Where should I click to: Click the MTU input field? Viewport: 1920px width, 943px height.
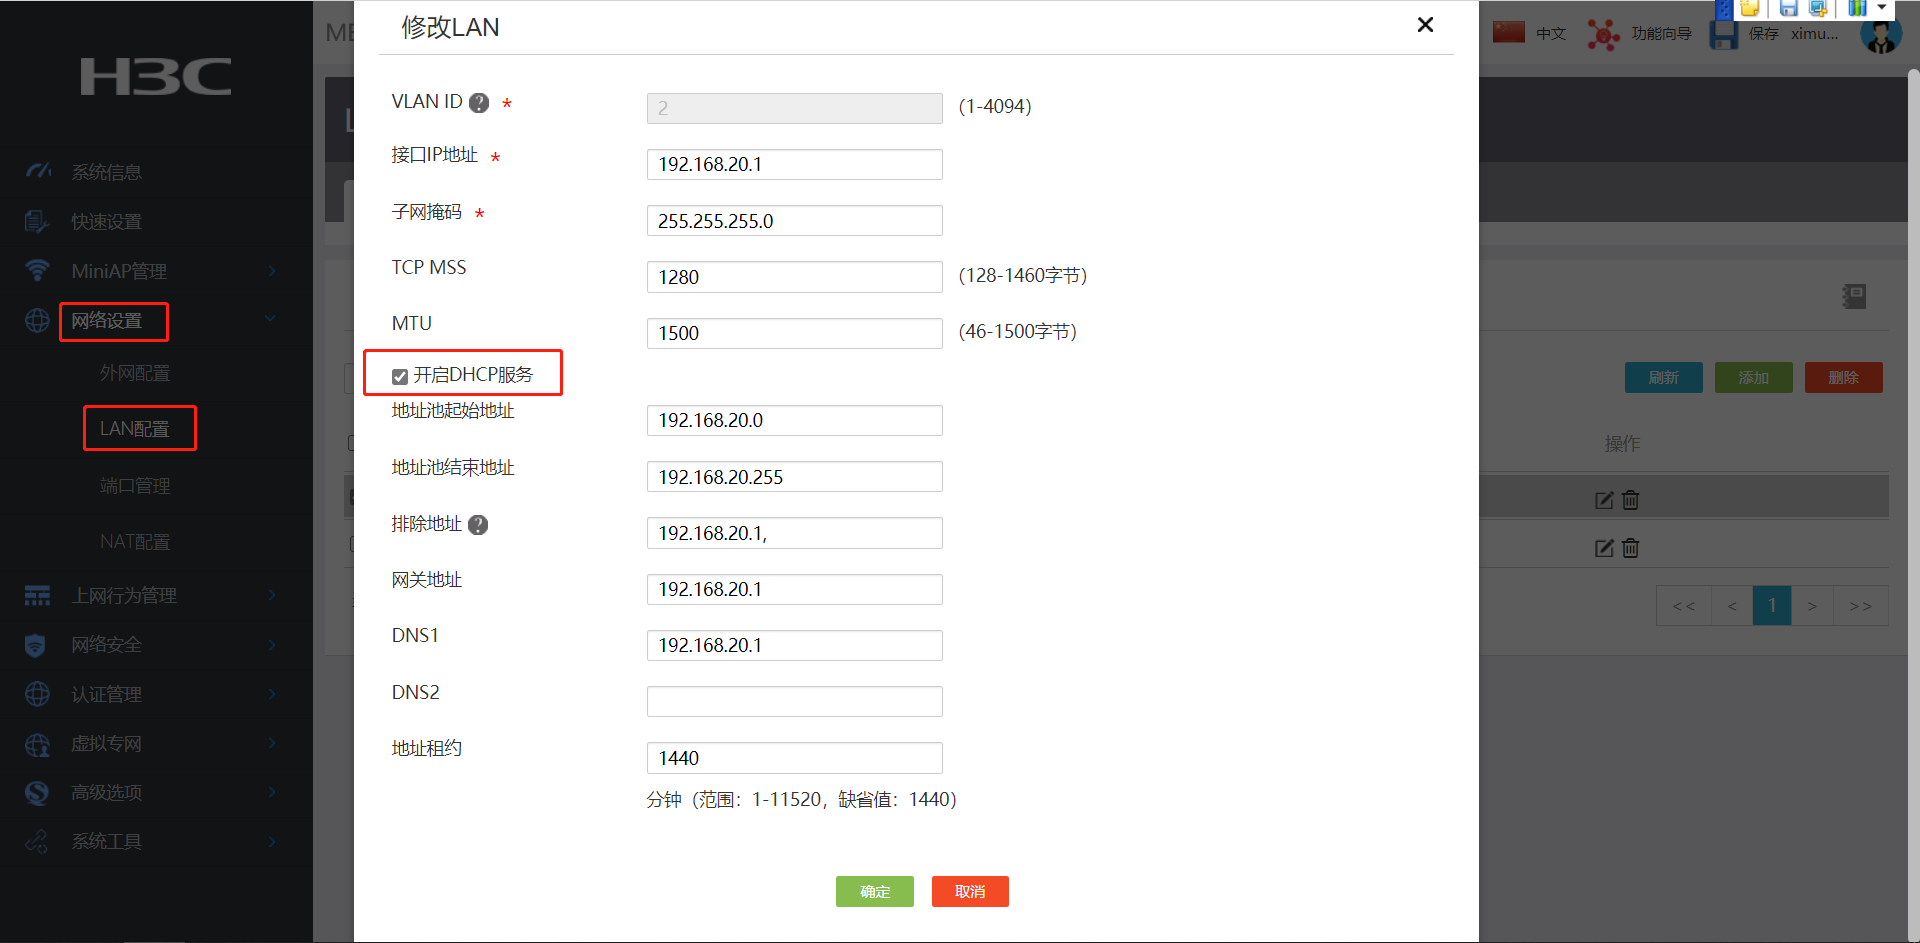coord(795,333)
